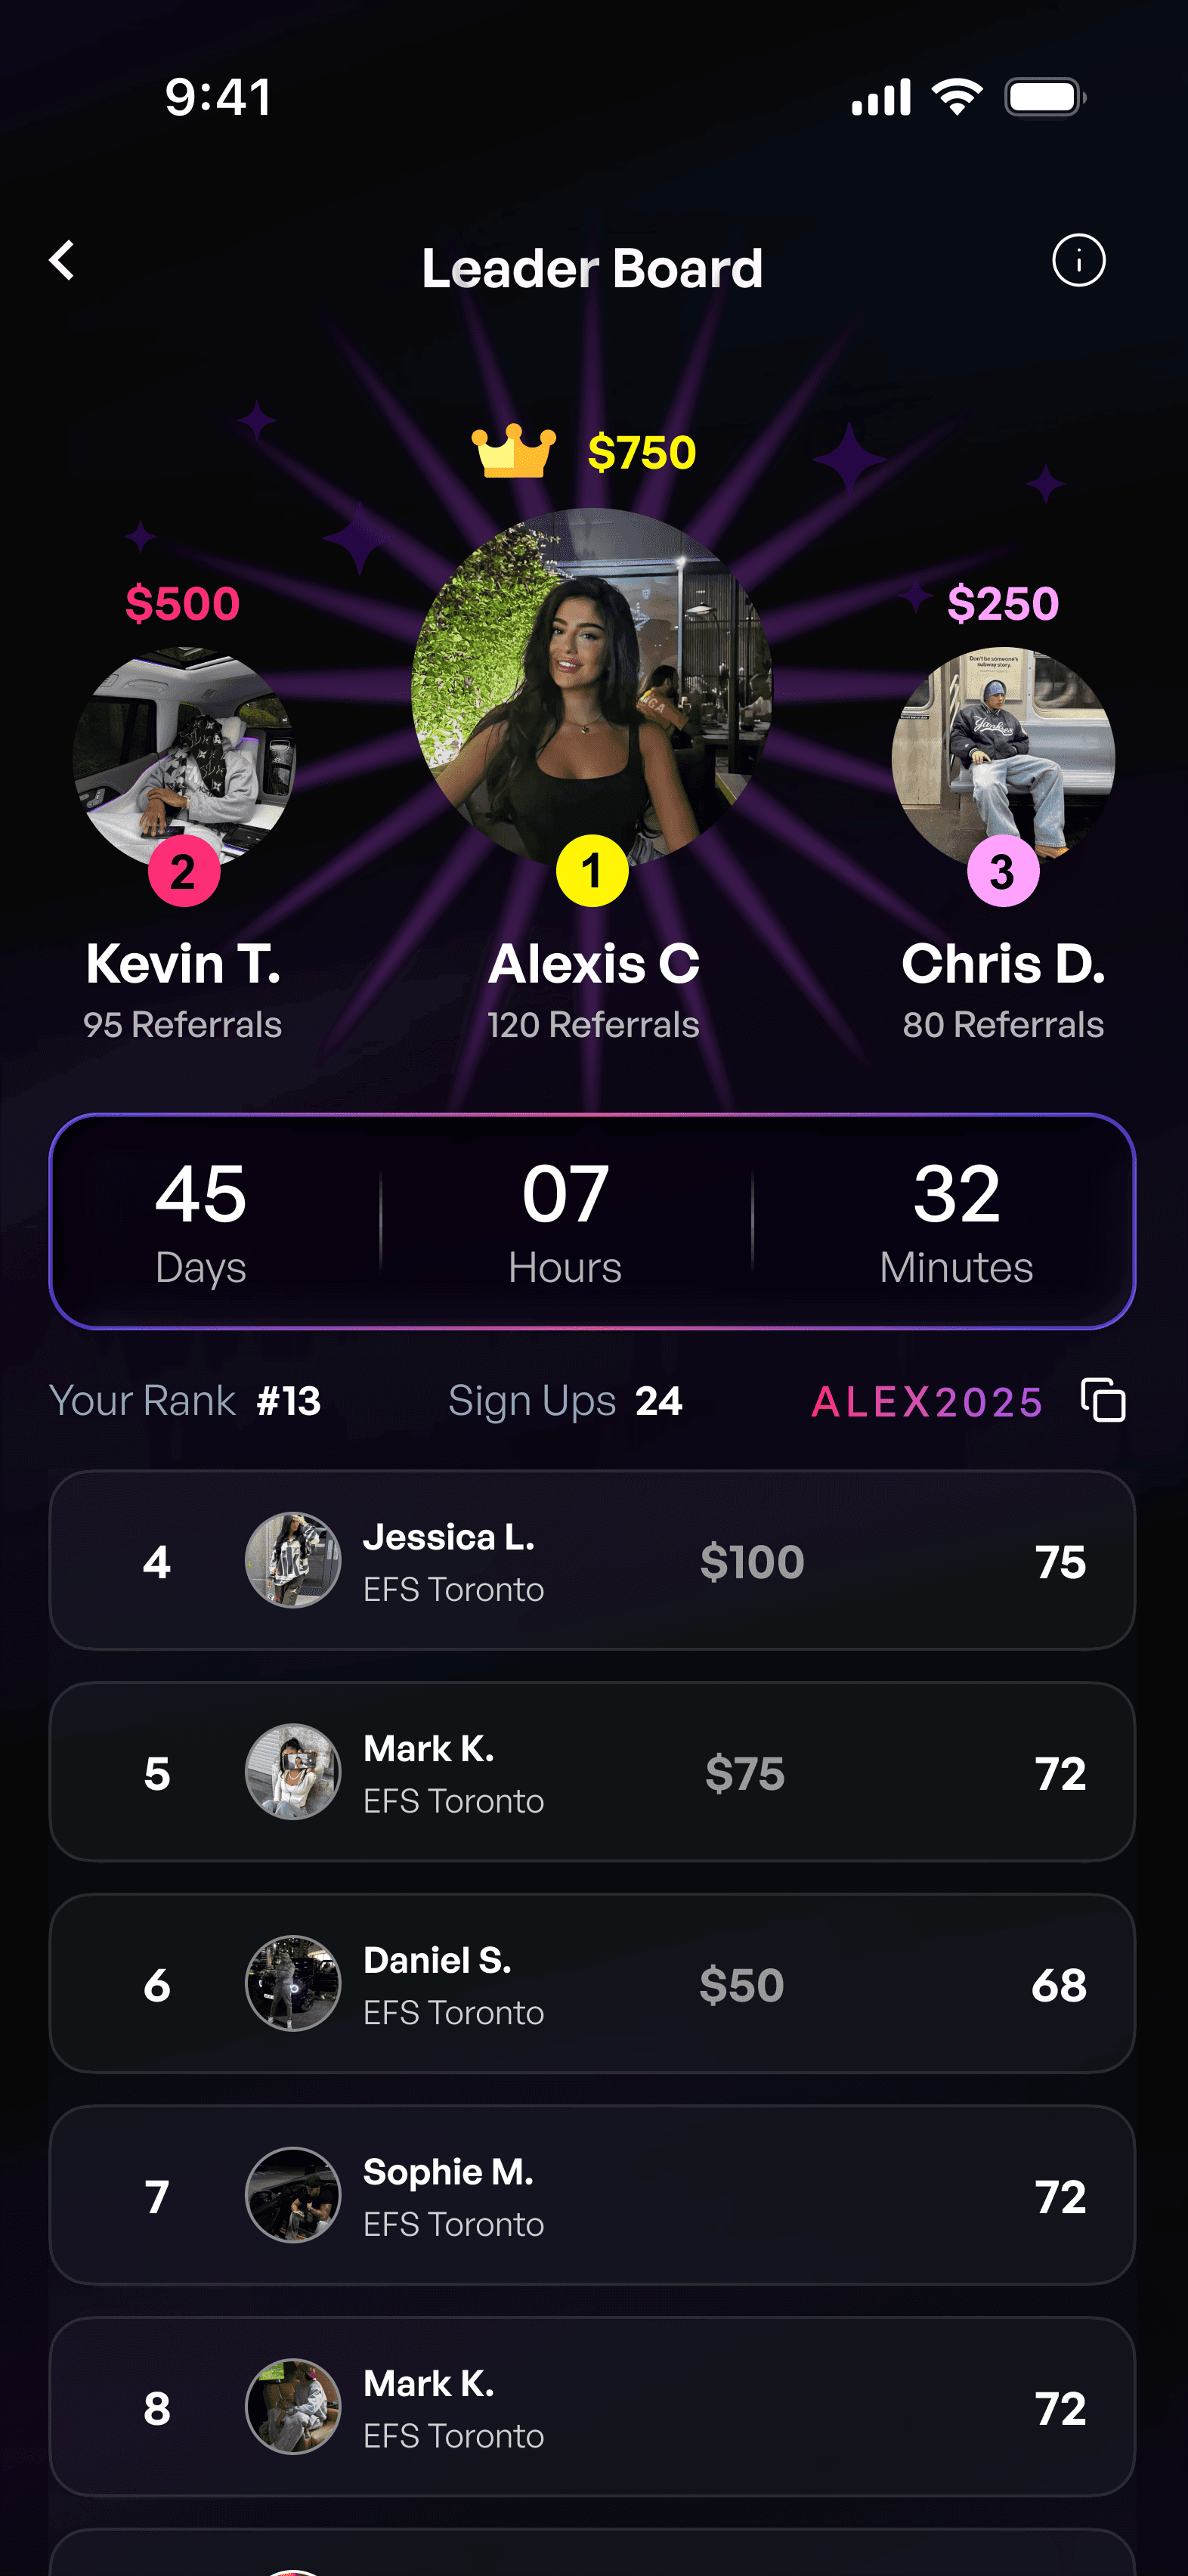The height and width of the screenshot is (2576, 1188).
Task: Open Kevin T.'s profile photo
Action: click(x=184, y=758)
